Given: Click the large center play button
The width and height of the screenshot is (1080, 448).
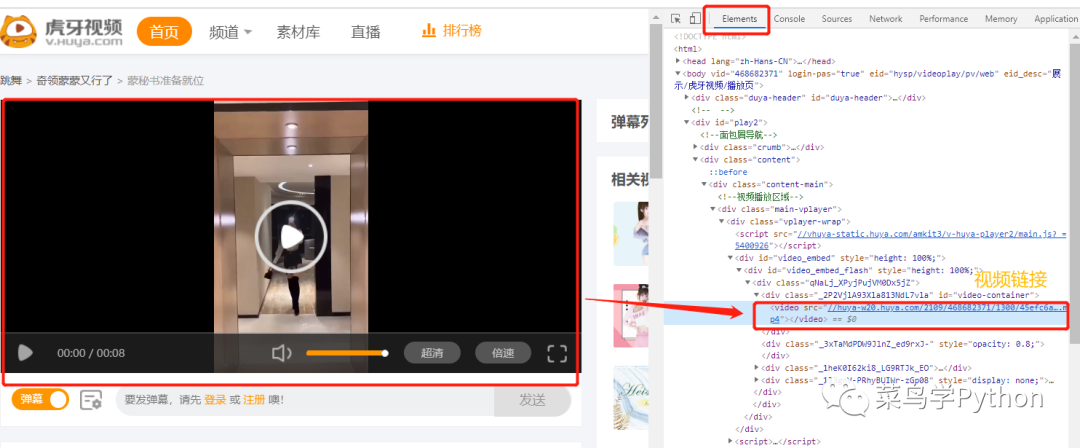Looking at the screenshot, I should (x=289, y=236).
